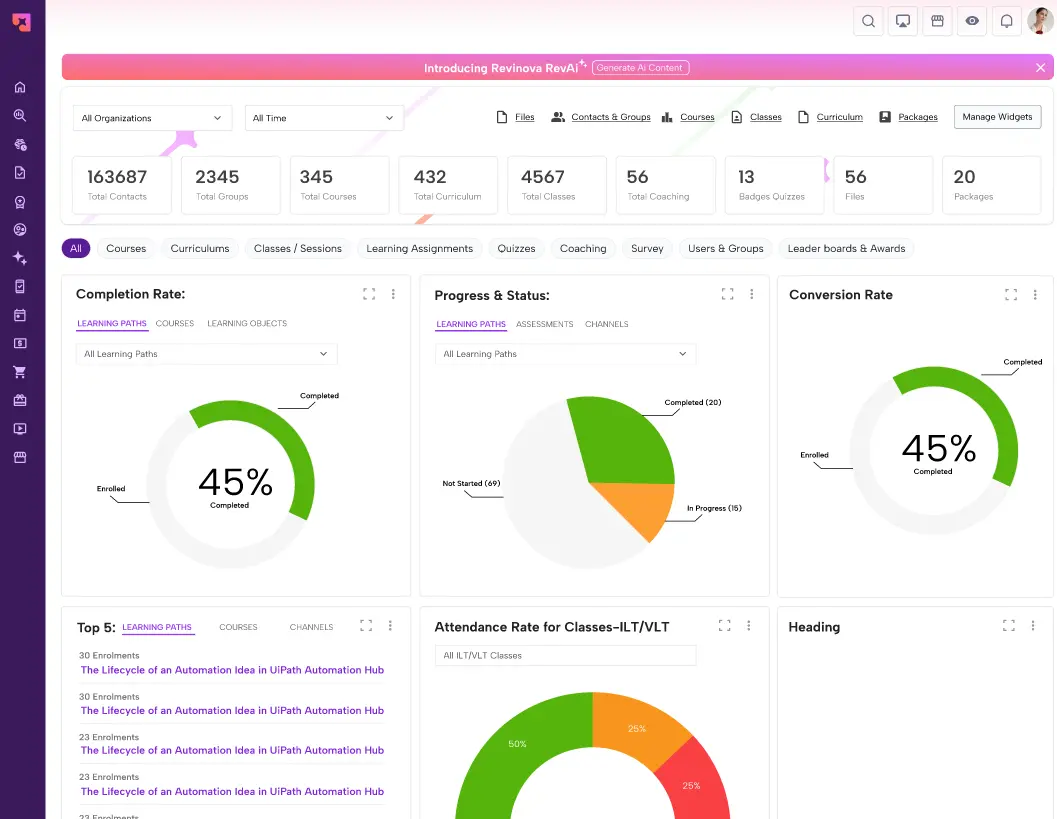Open the storefront icon in top header
1057x819 pixels.
pos(937,21)
